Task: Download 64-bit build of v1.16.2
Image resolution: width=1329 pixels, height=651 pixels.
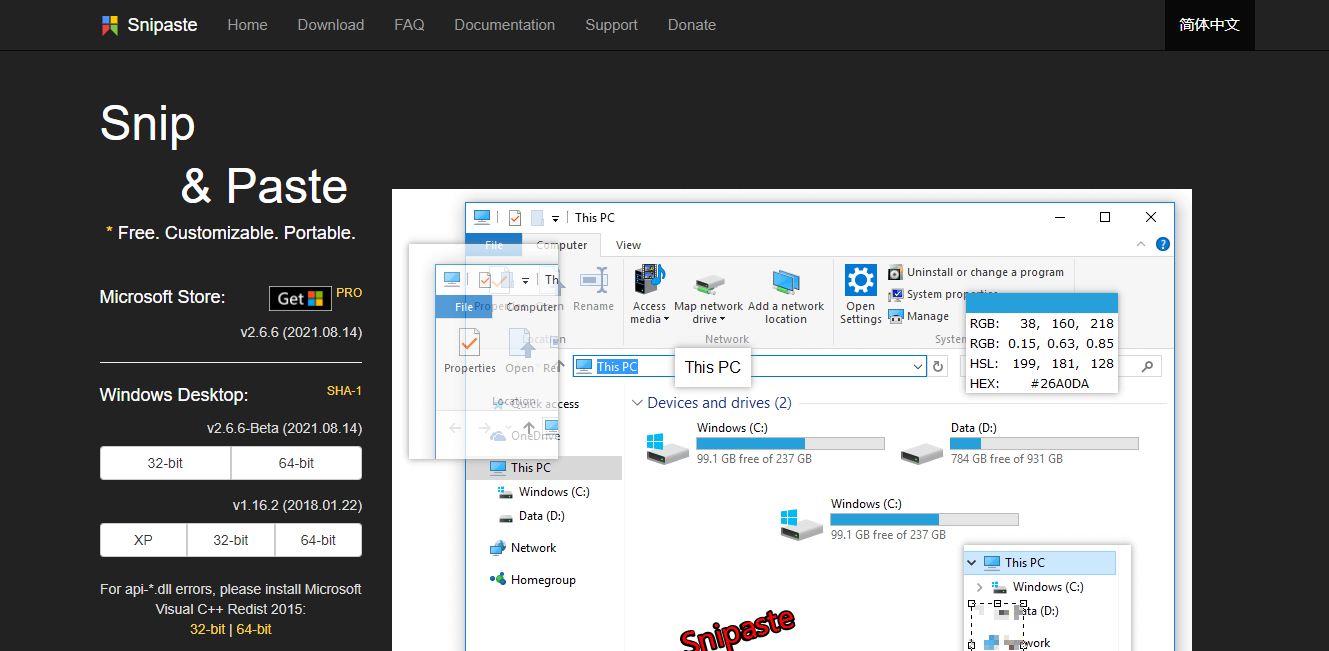Action: 318,540
